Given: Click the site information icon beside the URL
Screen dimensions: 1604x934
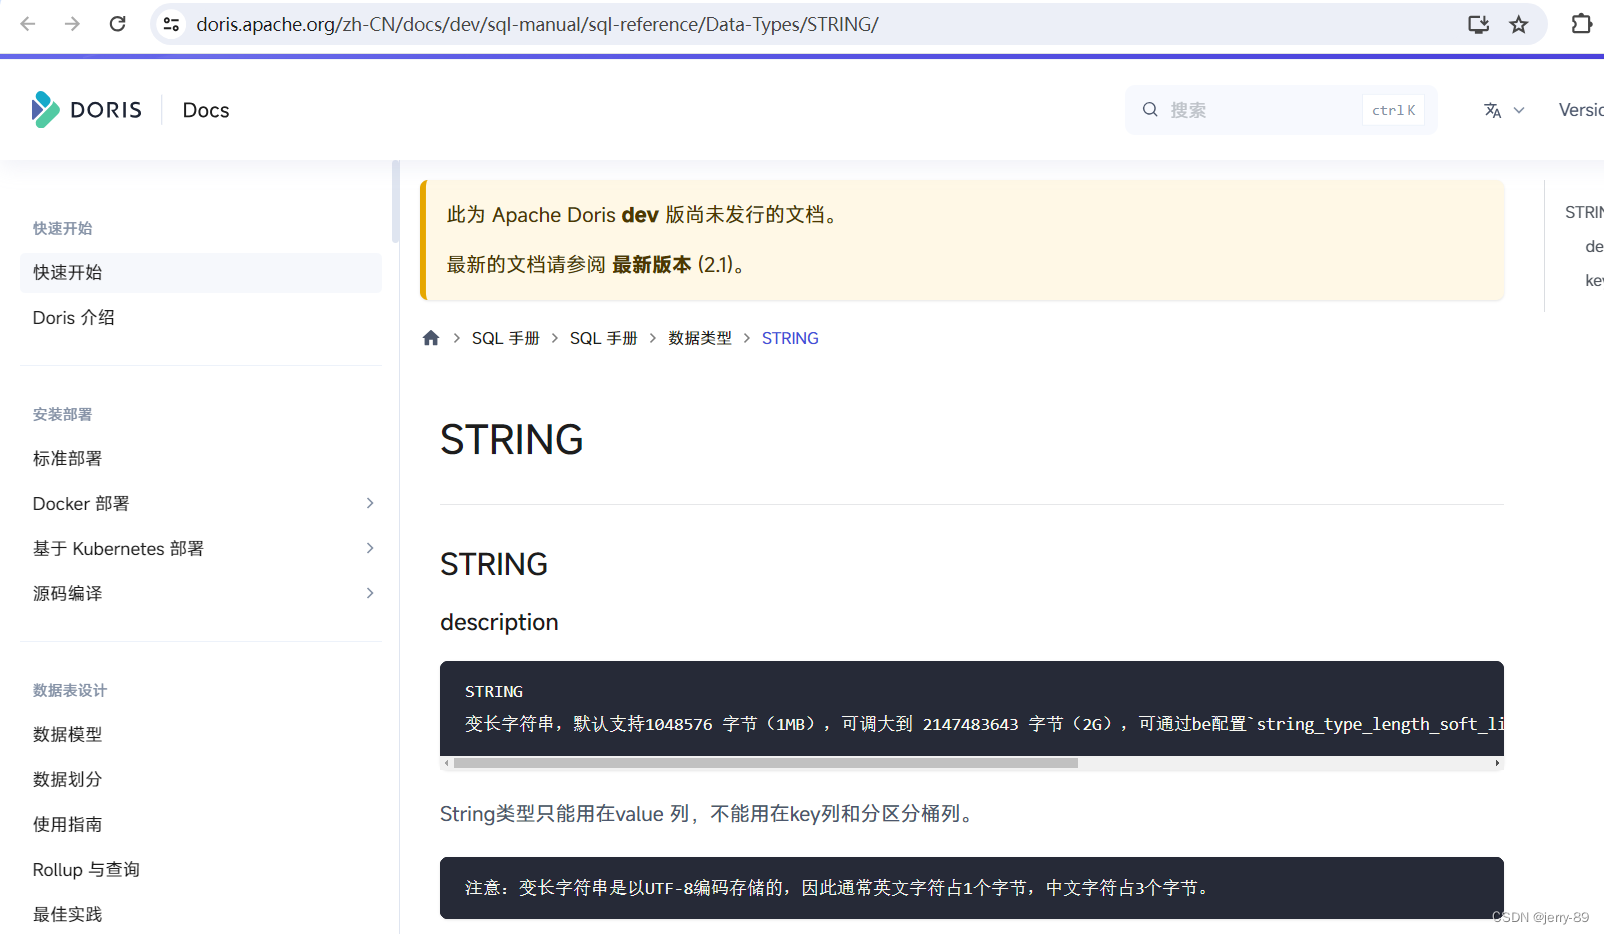Looking at the screenshot, I should coord(171,23).
